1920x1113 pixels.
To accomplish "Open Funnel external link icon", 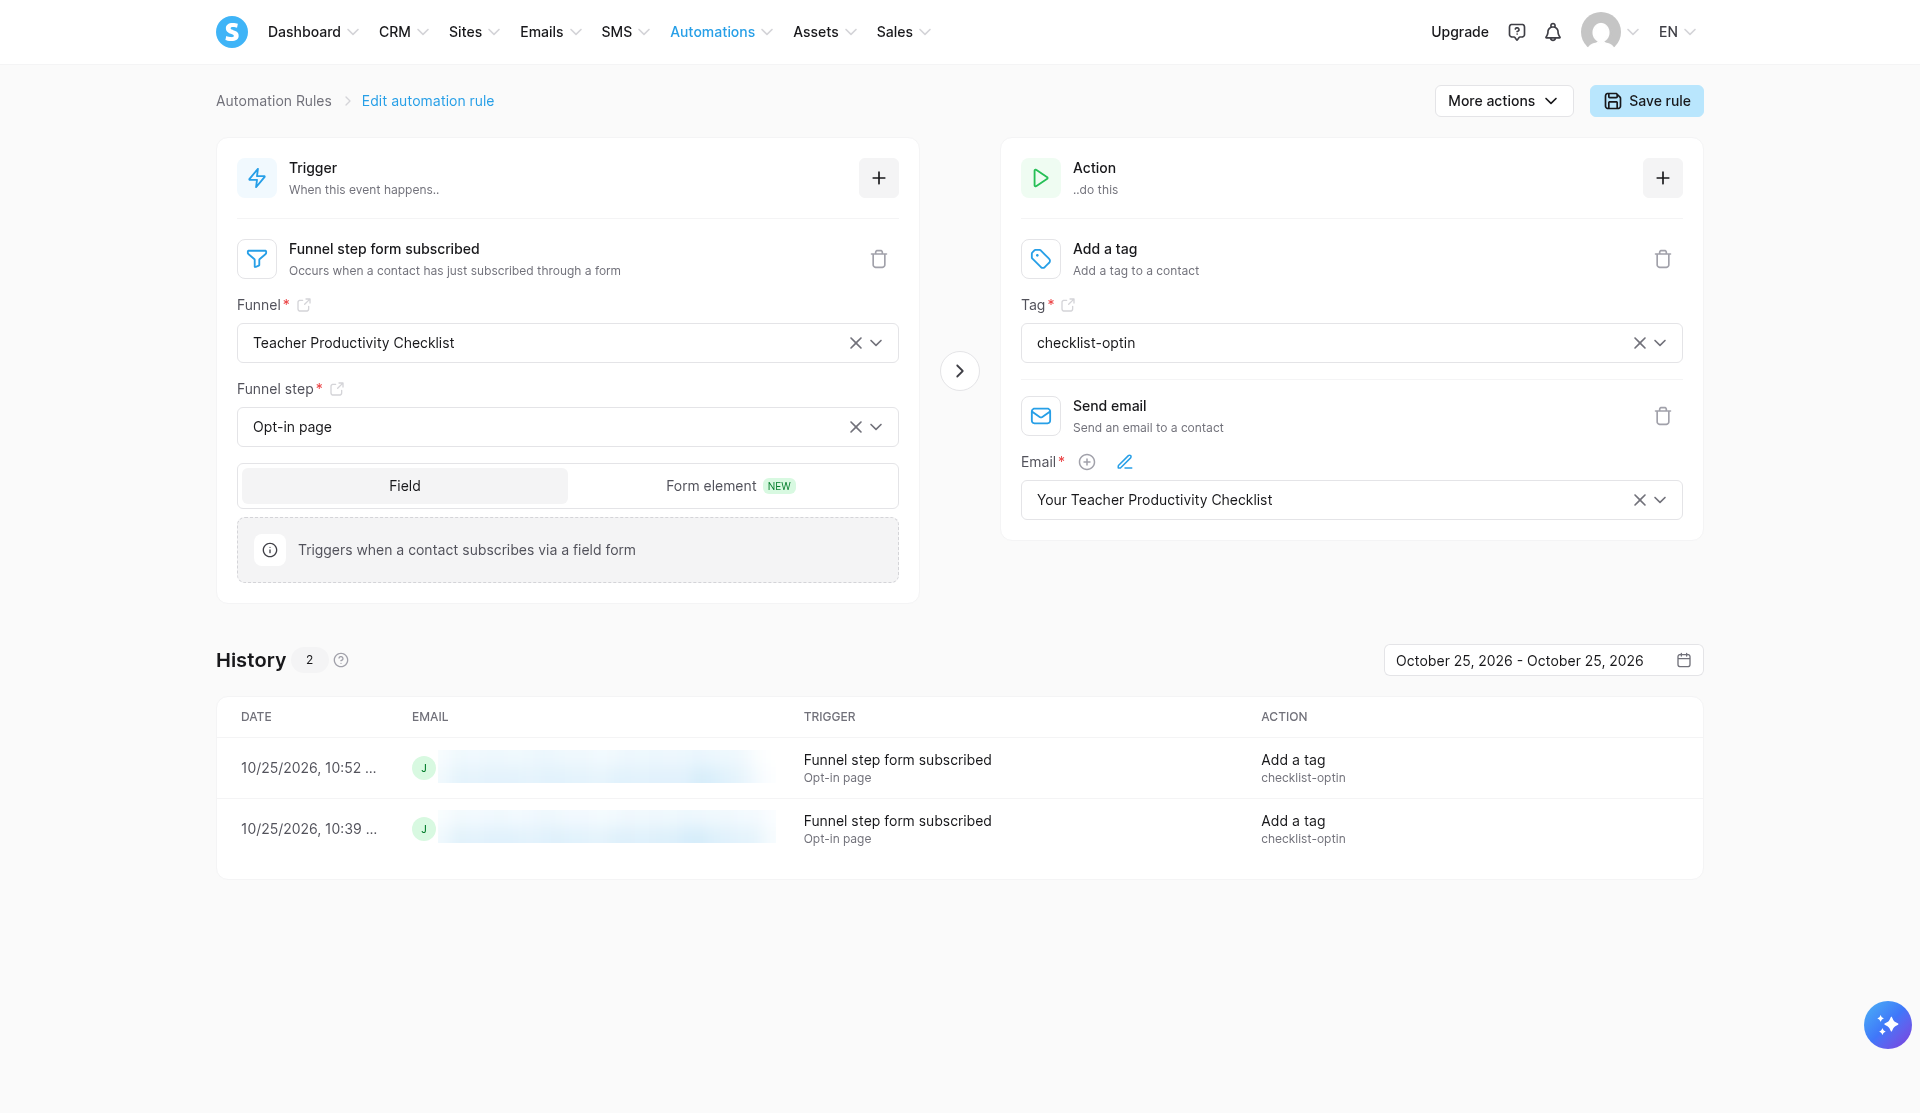I will pos(304,305).
